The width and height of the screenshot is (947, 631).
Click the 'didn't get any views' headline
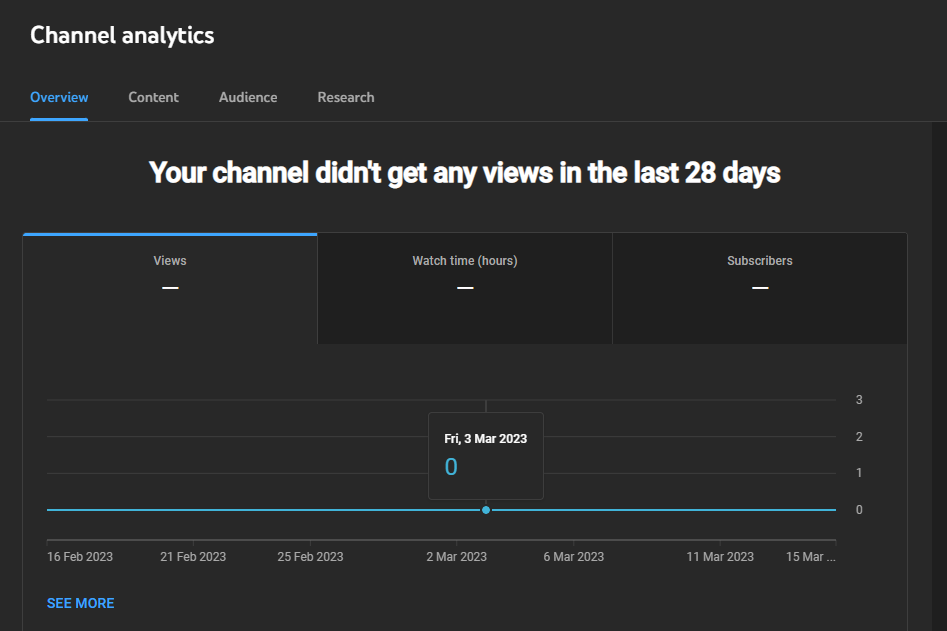pyautogui.click(x=464, y=173)
